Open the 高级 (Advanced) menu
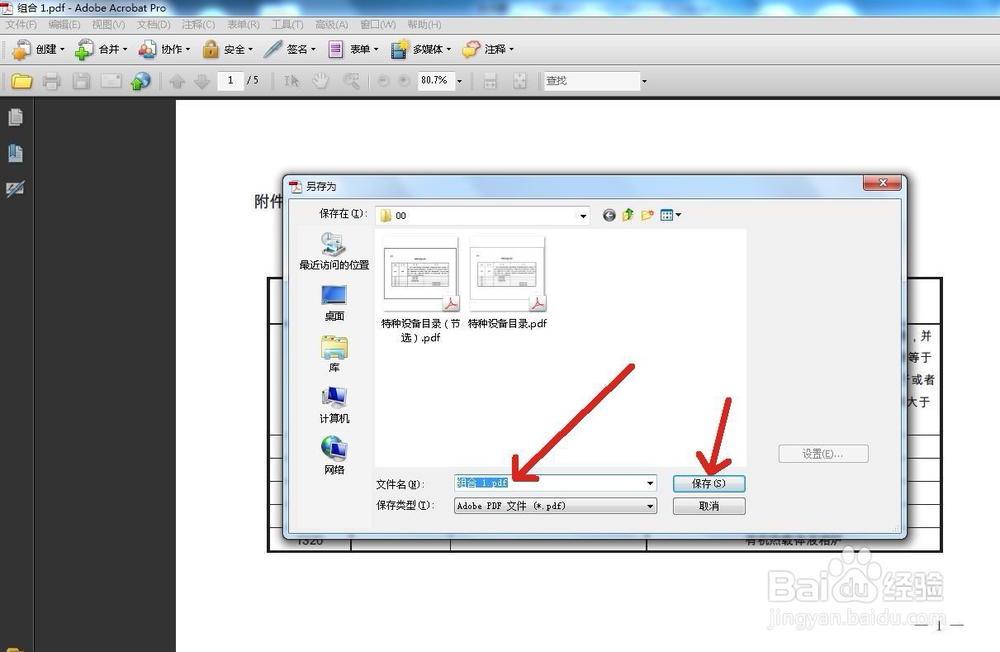The image size is (1000, 652). [331, 24]
